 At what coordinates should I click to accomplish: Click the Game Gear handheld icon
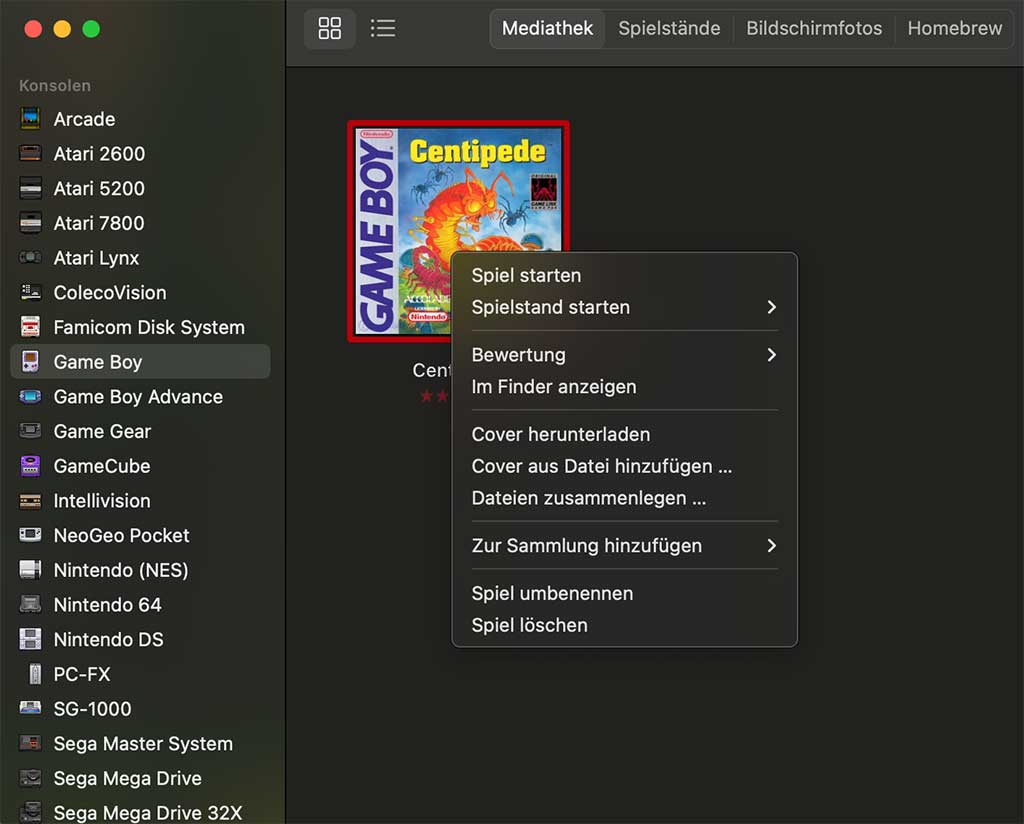point(30,431)
